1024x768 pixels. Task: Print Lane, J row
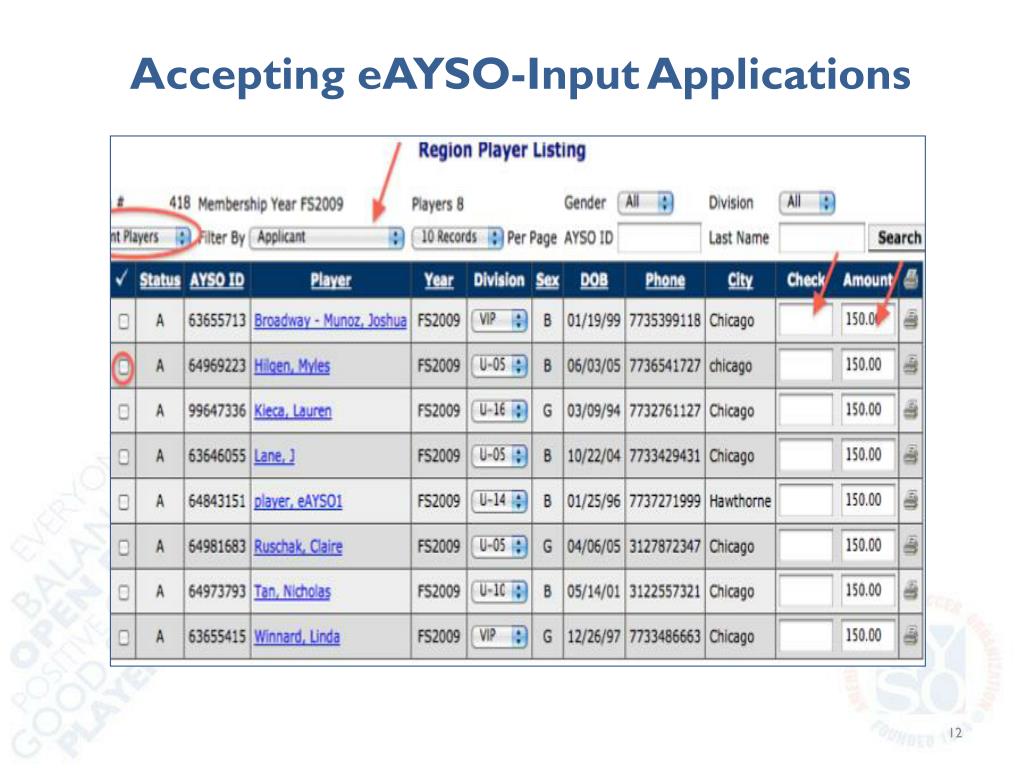[911, 455]
